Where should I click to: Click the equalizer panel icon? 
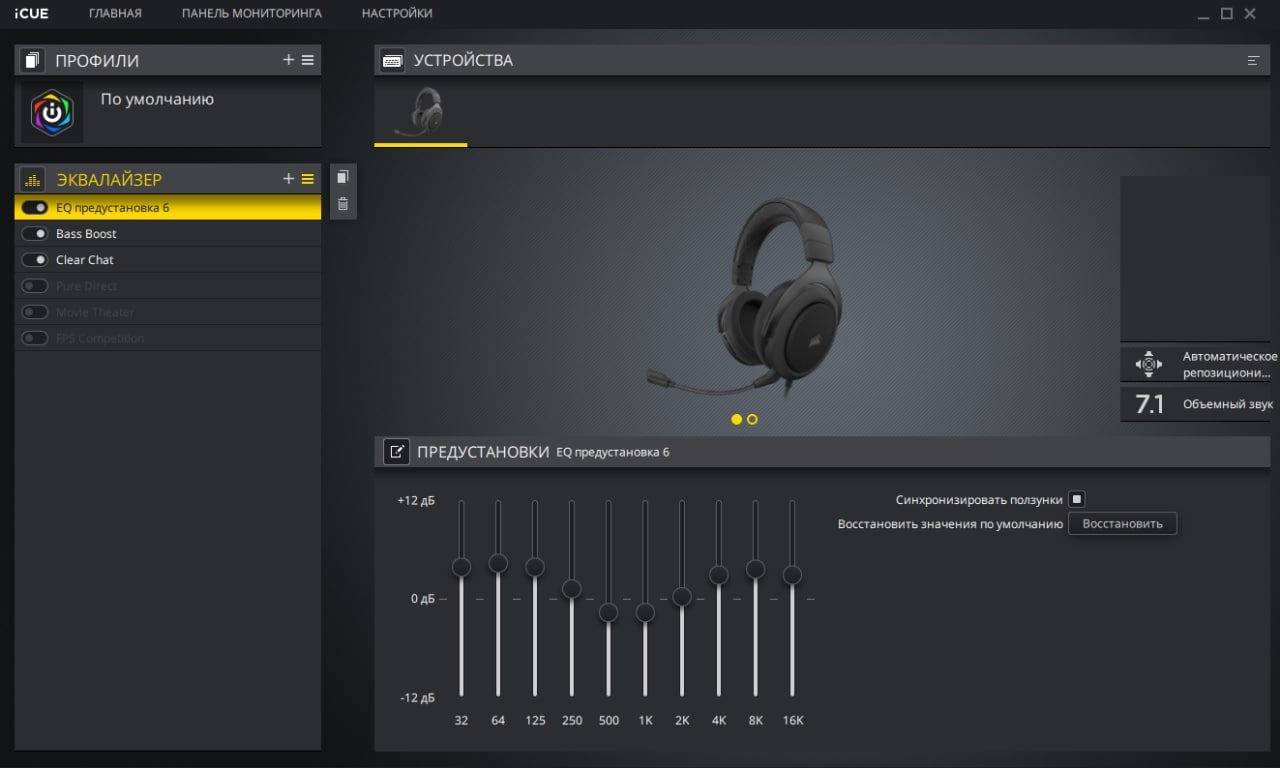click(32, 179)
